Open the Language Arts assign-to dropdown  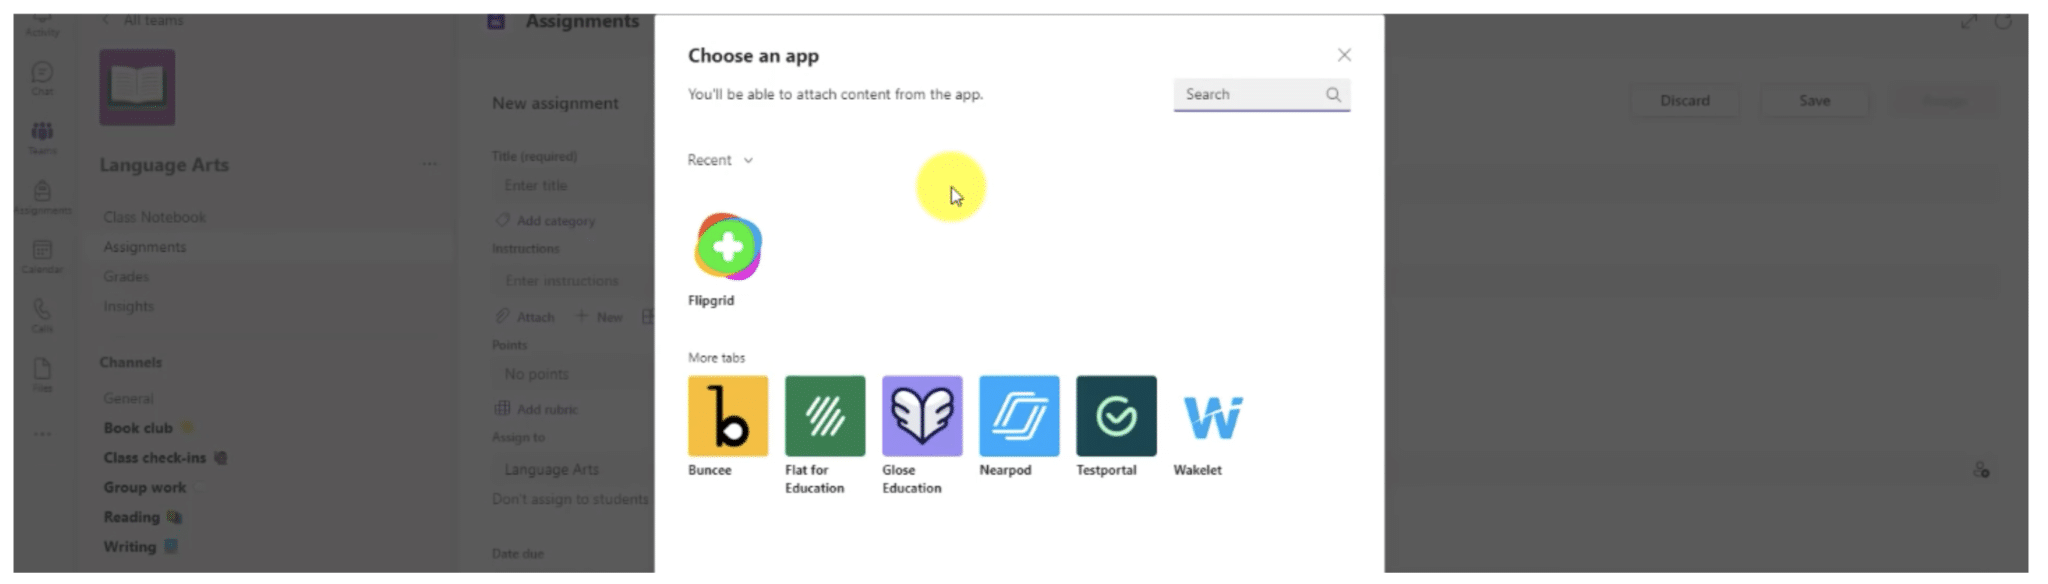pyautogui.click(x=575, y=469)
